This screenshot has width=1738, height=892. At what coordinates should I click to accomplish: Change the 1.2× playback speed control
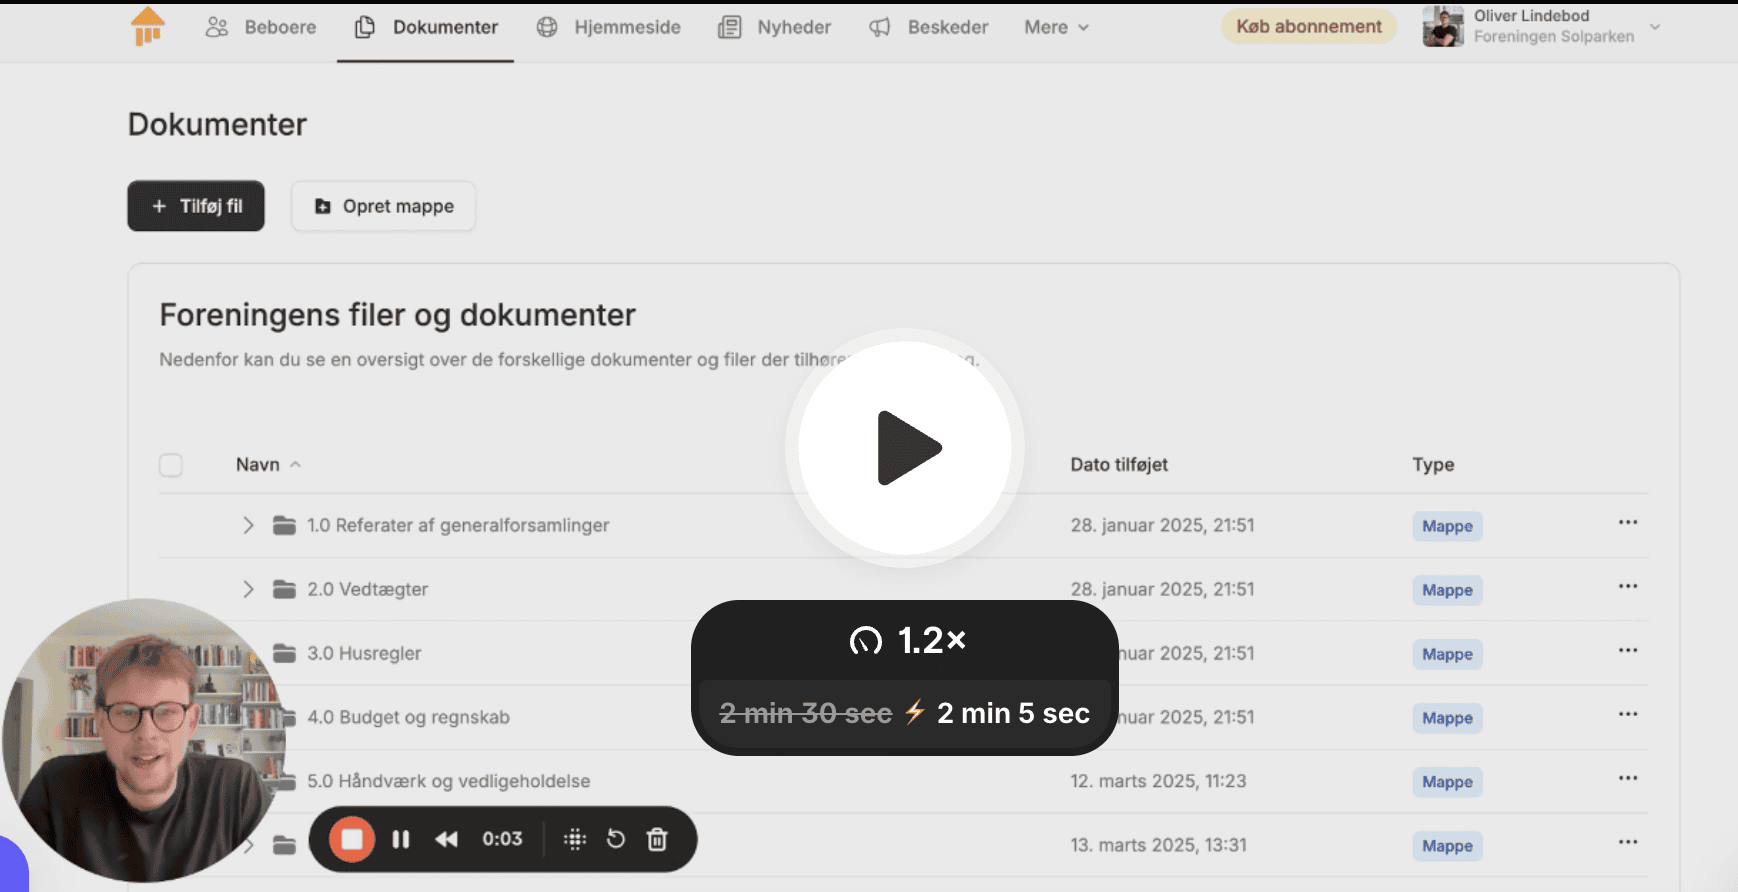tap(906, 640)
